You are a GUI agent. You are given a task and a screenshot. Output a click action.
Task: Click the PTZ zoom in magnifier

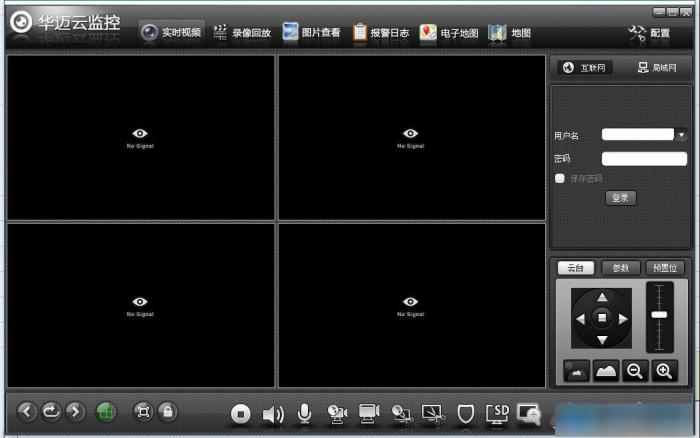[x=664, y=371]
